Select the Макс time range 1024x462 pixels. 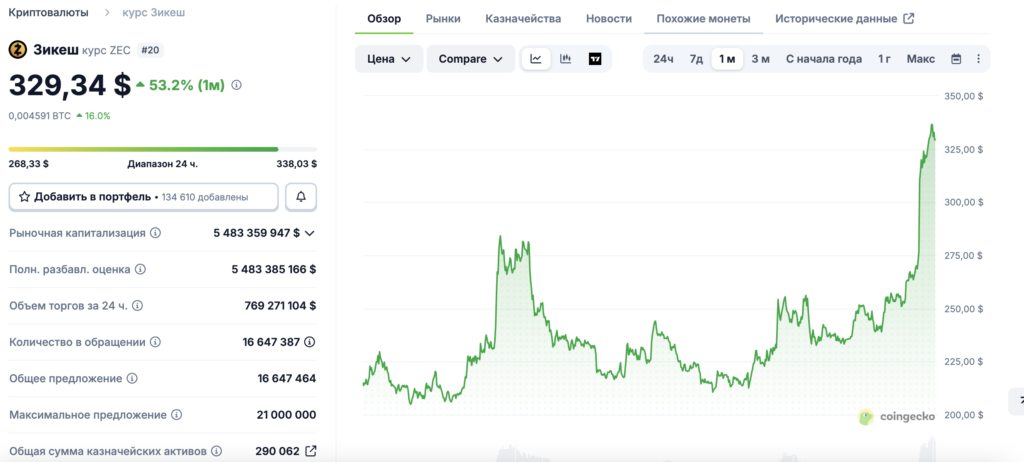[x=920, y=59]
